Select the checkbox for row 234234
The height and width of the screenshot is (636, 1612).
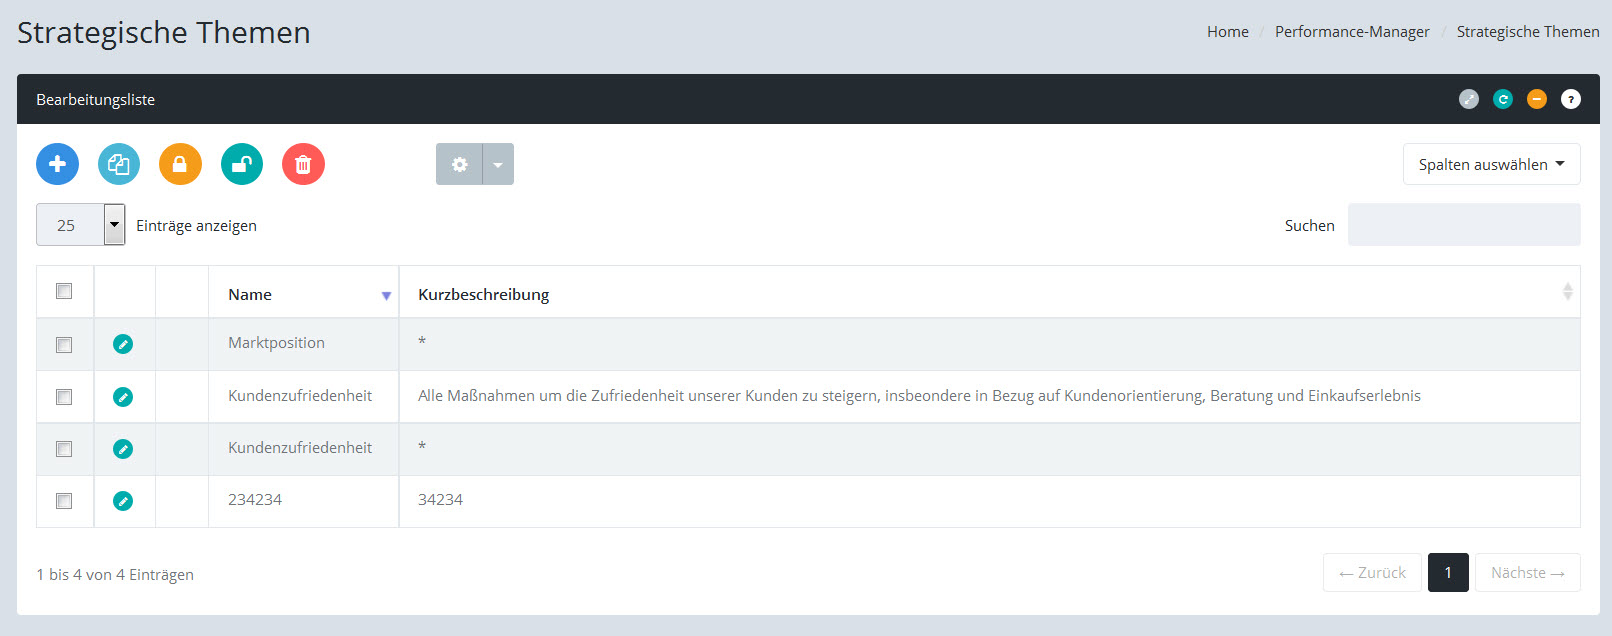[x=64, y=501]
